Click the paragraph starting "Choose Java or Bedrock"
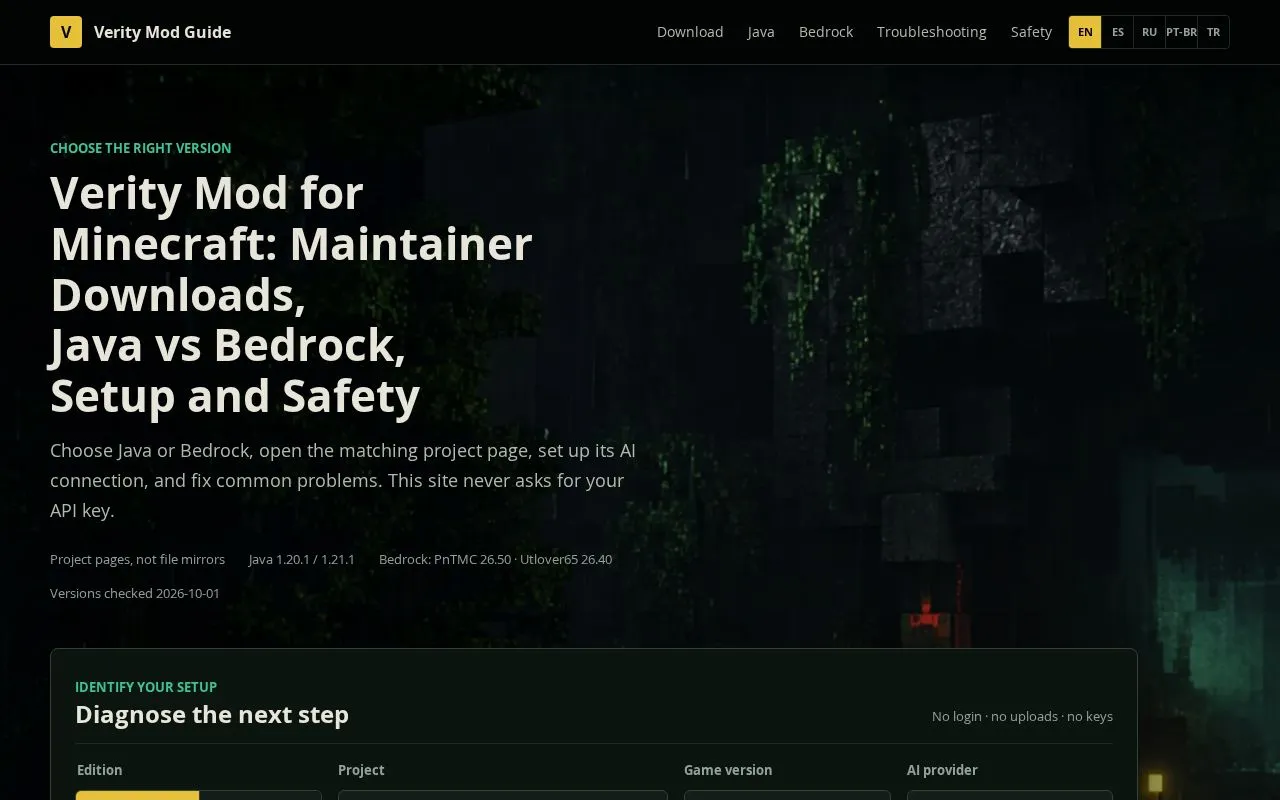This screenshot has width=1280, height=800. coord(343,480)
